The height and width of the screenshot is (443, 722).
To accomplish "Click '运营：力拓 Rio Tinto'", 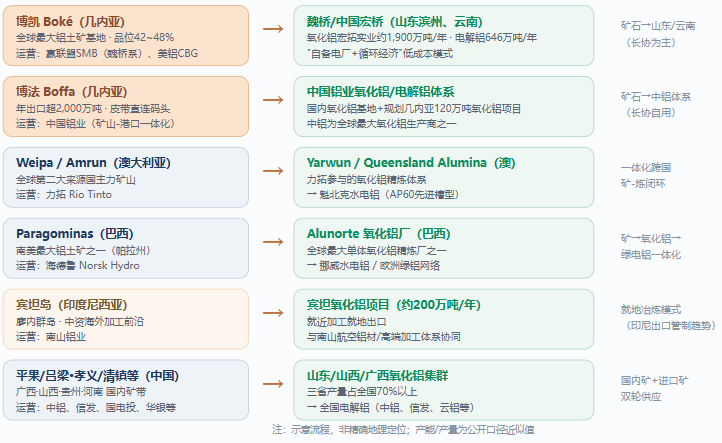I will coord(64,194).
